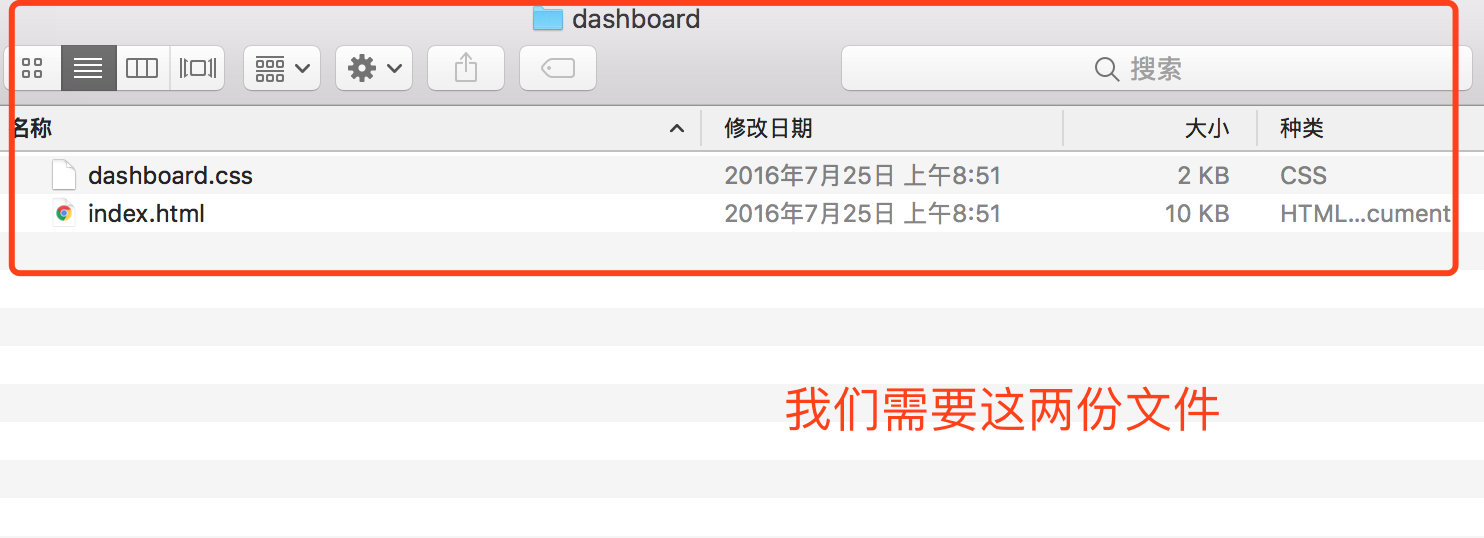Screen dimensions: 1484x538
Task: Sort files by 种类 column
Action: (1302, 128)
